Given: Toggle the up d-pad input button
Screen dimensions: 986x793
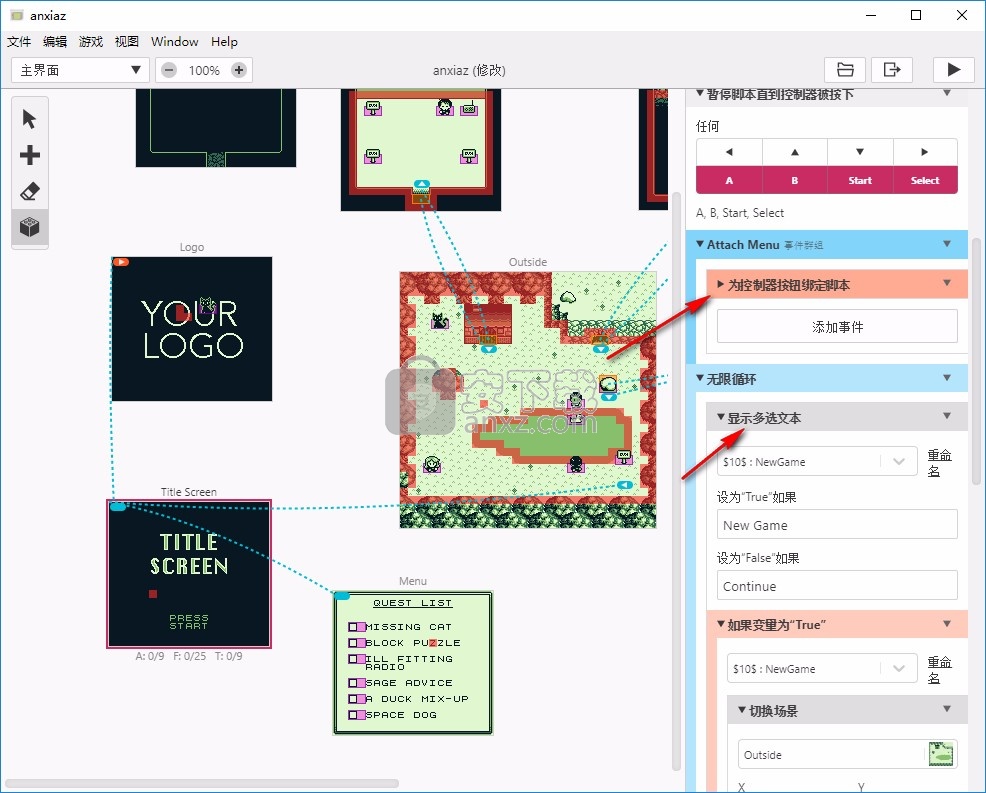Looking at the screenshot, I should tap(795, 152).
